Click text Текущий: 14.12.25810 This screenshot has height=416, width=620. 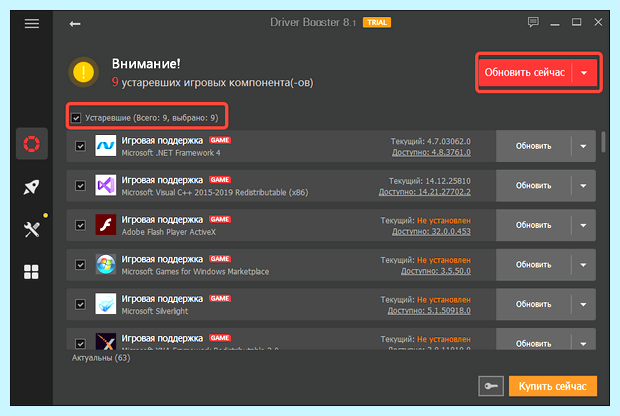tap(430, 181)
